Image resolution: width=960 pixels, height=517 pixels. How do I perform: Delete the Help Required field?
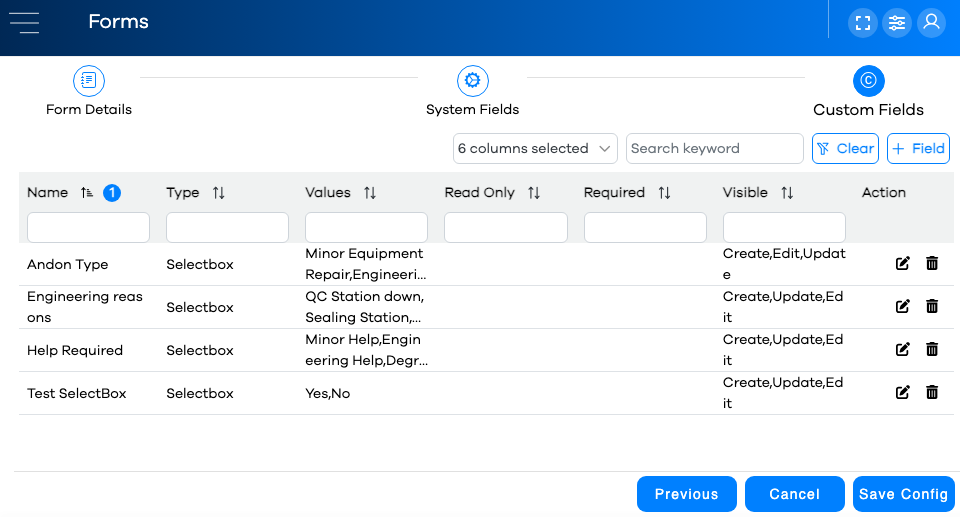[932, 349]
